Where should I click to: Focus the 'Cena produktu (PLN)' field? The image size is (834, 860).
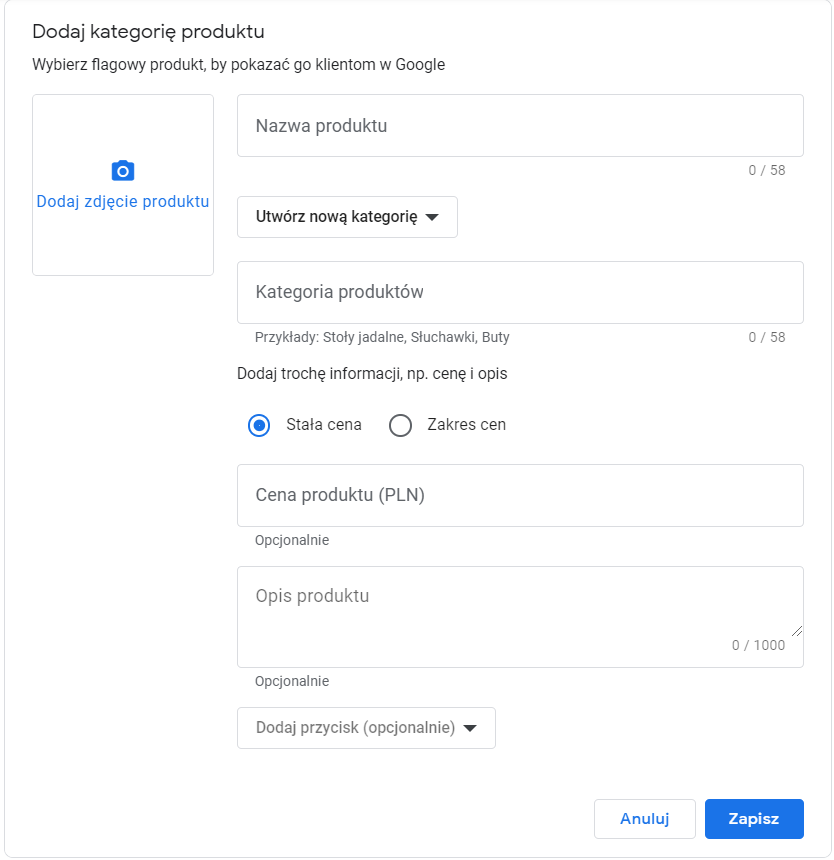coord(520,495)
